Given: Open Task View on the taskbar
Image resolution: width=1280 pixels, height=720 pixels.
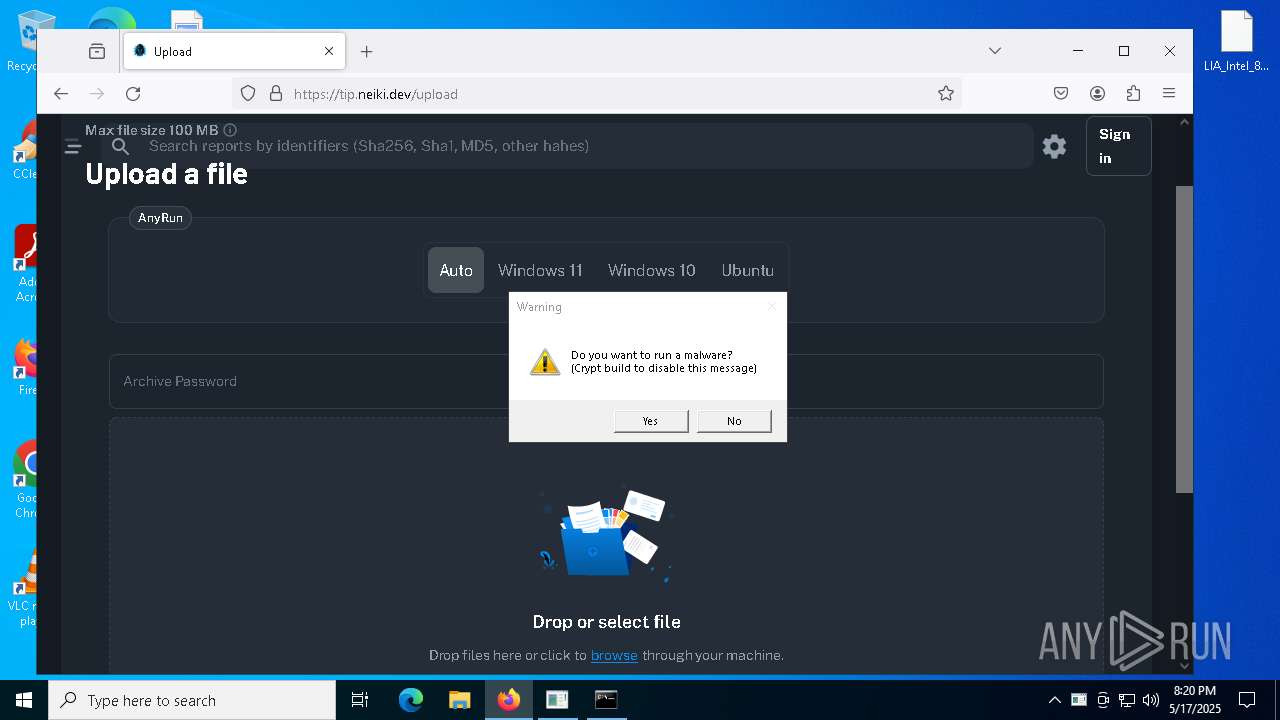Looking at the screenshot, I should (360, 700).
